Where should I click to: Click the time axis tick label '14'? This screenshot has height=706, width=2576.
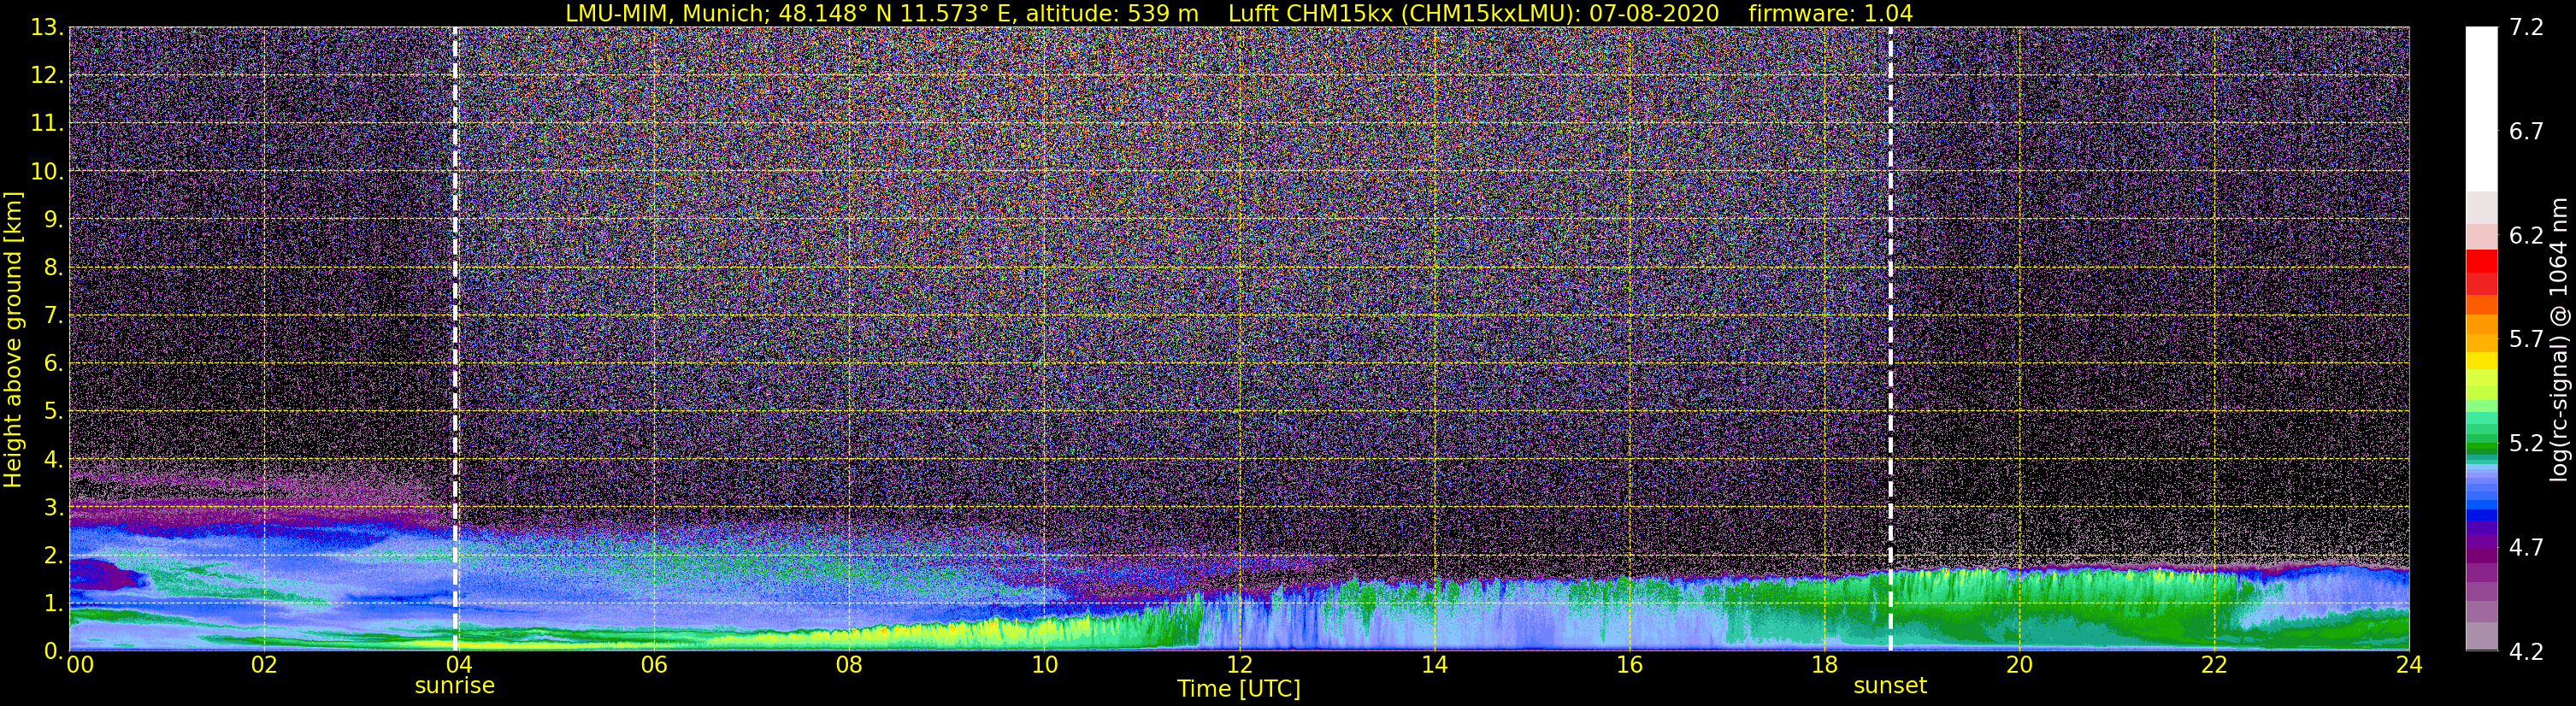click(x=1434, y=665)
